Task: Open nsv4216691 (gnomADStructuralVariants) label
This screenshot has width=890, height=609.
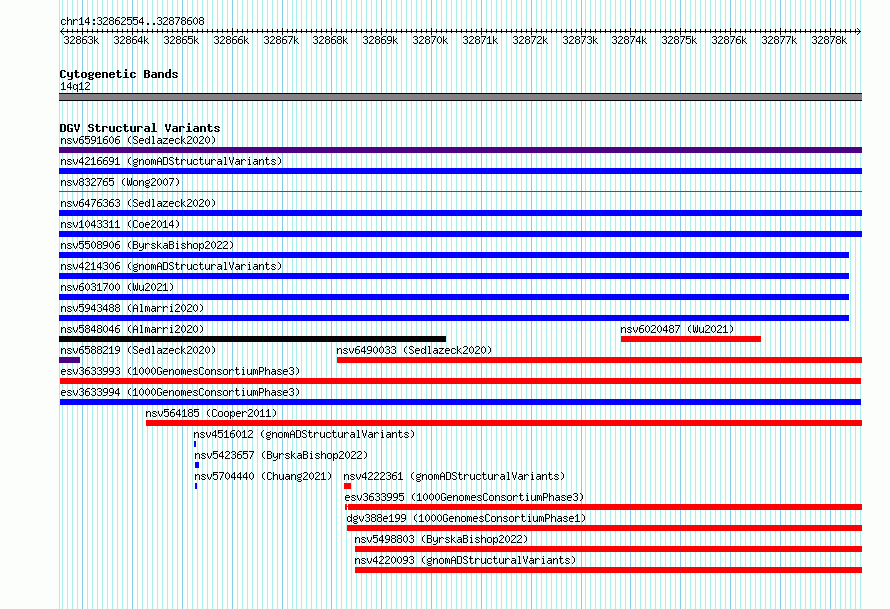Action: coord(171,161)
